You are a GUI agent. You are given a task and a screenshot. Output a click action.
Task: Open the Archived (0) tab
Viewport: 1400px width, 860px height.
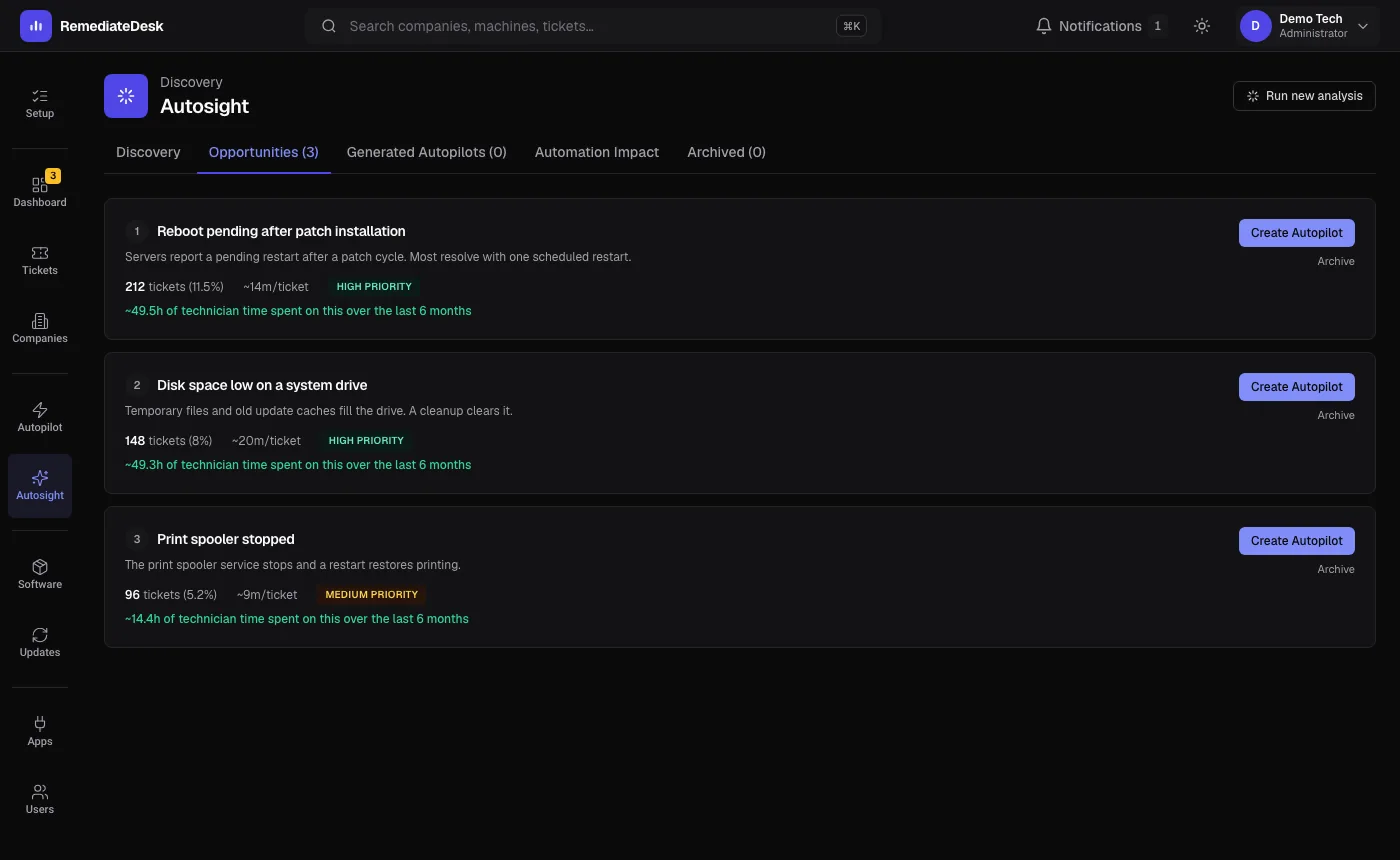point(726,152)
